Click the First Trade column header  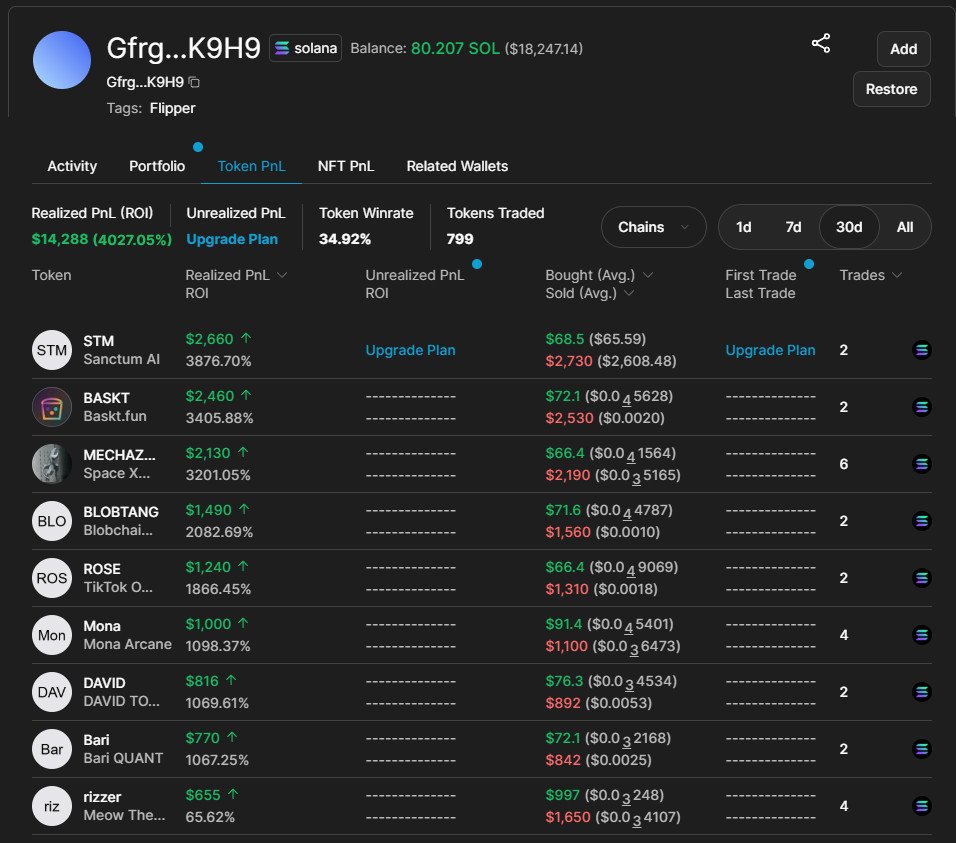pyautogui.click(x=760, y=275)
